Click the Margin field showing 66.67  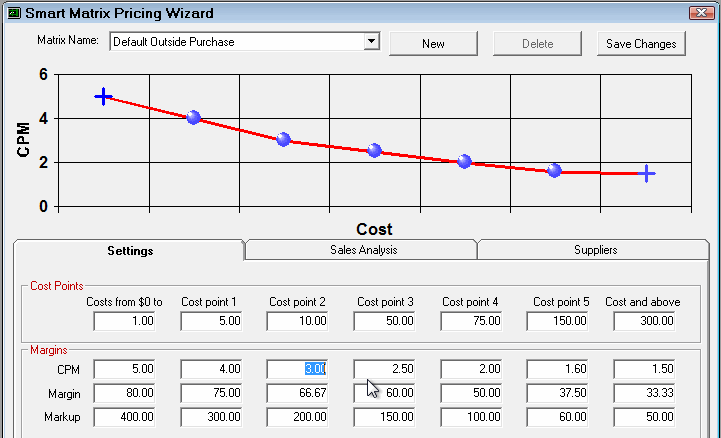[x=297, y=393]
